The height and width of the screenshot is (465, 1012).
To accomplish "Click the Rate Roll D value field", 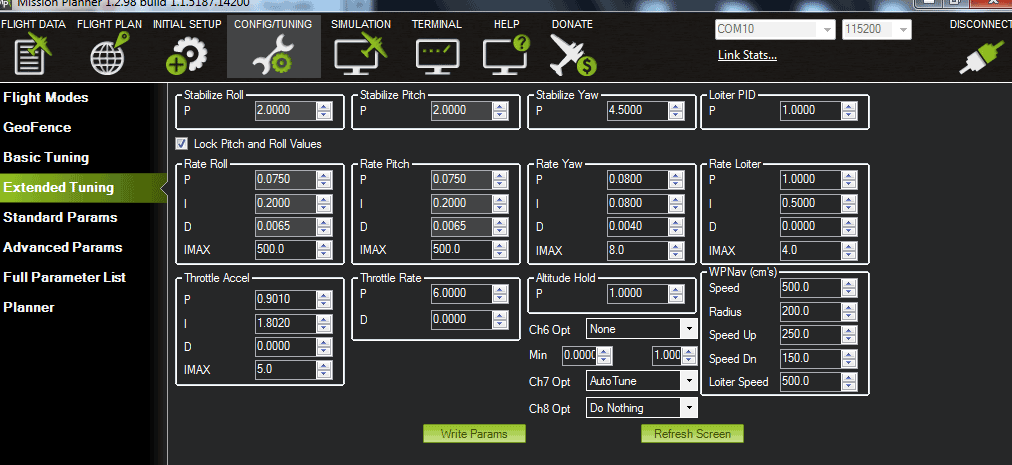I will (x=285, y=227).
